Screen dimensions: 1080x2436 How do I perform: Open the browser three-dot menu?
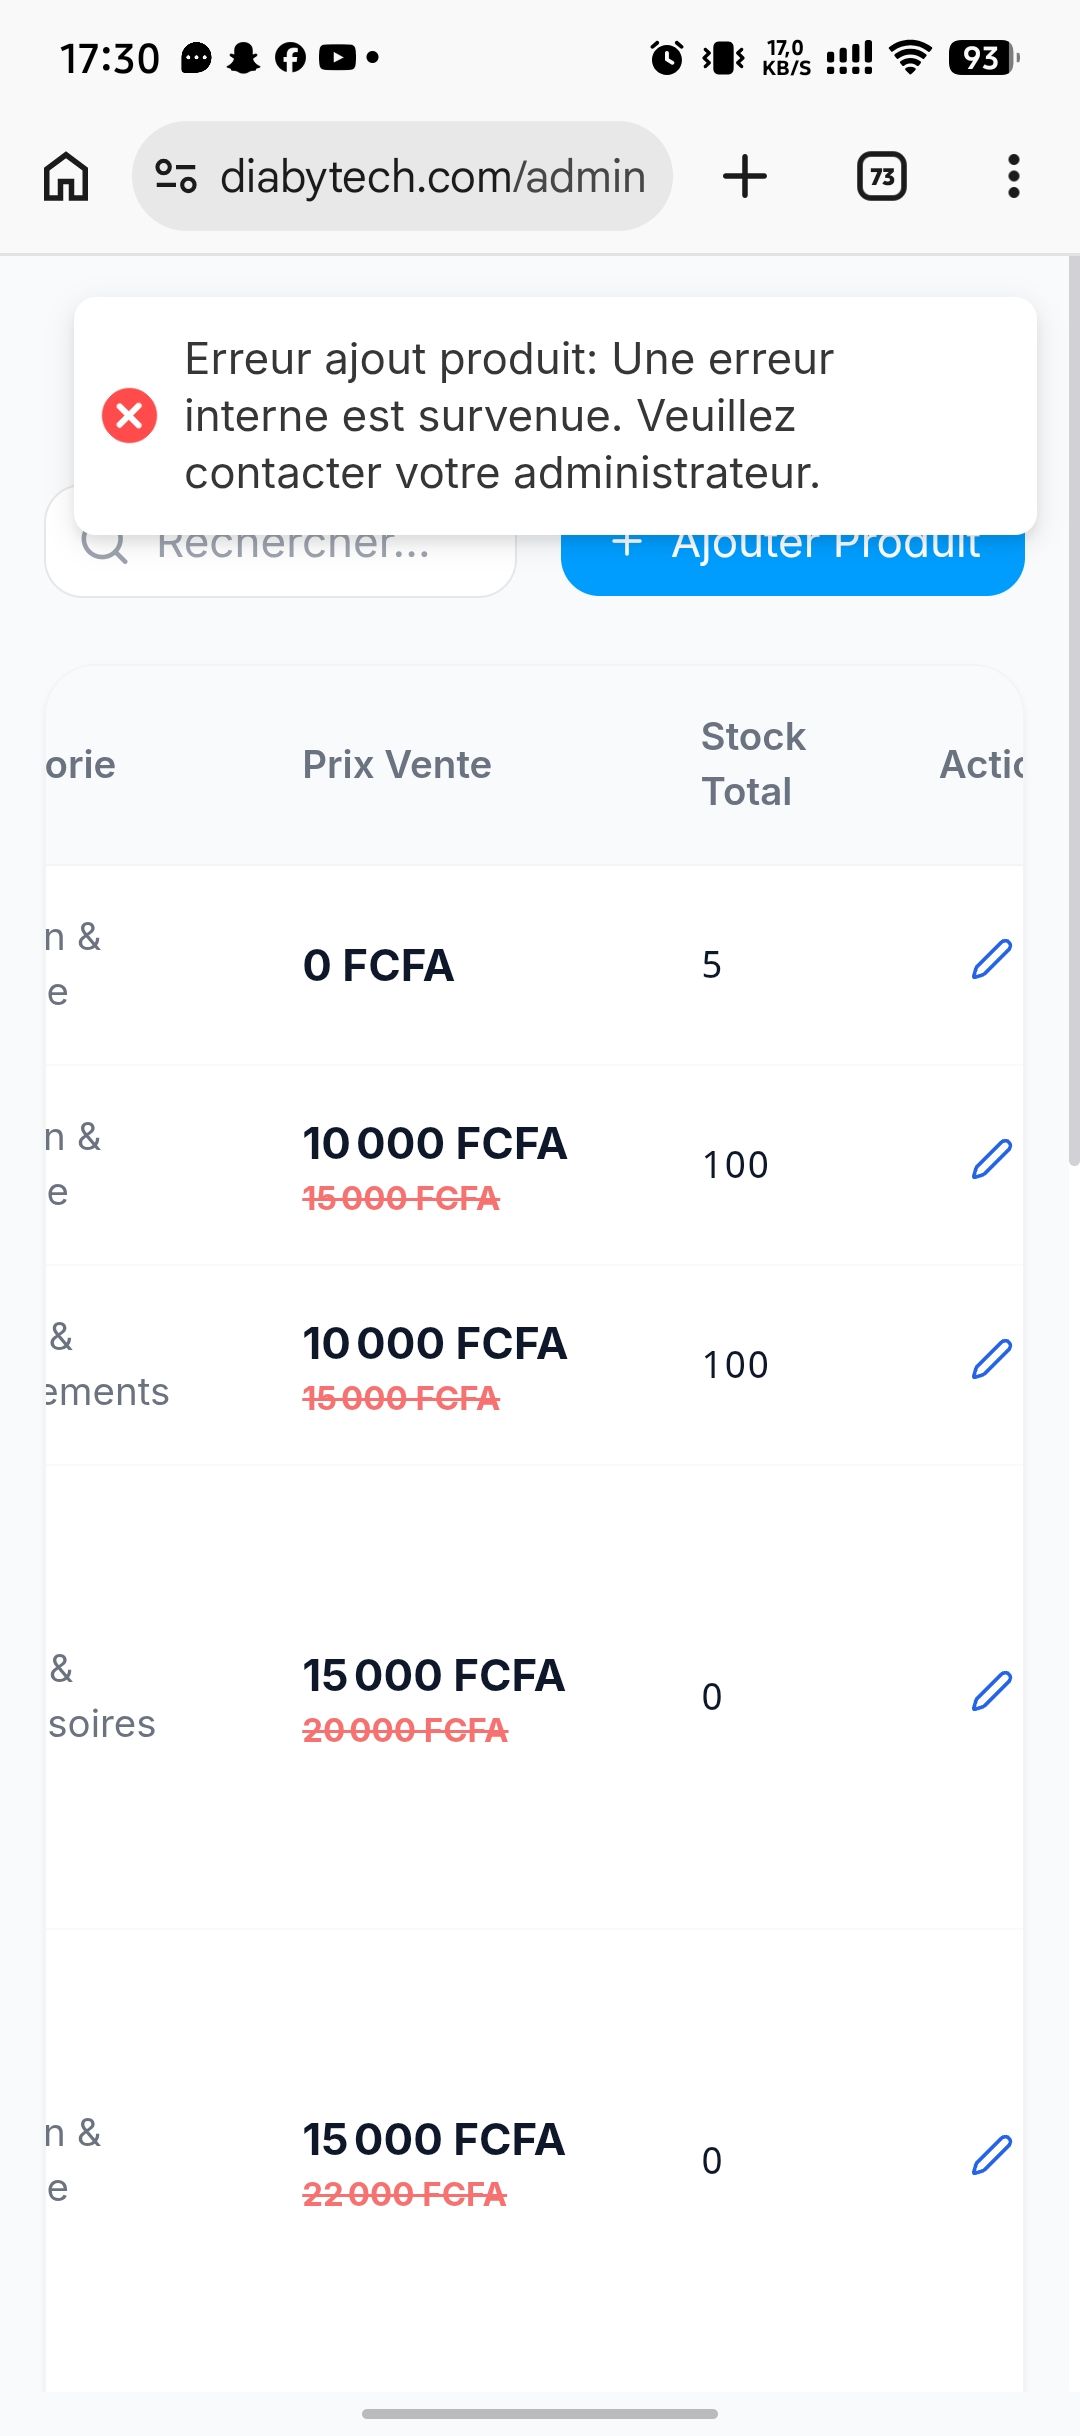(1014, 176)
